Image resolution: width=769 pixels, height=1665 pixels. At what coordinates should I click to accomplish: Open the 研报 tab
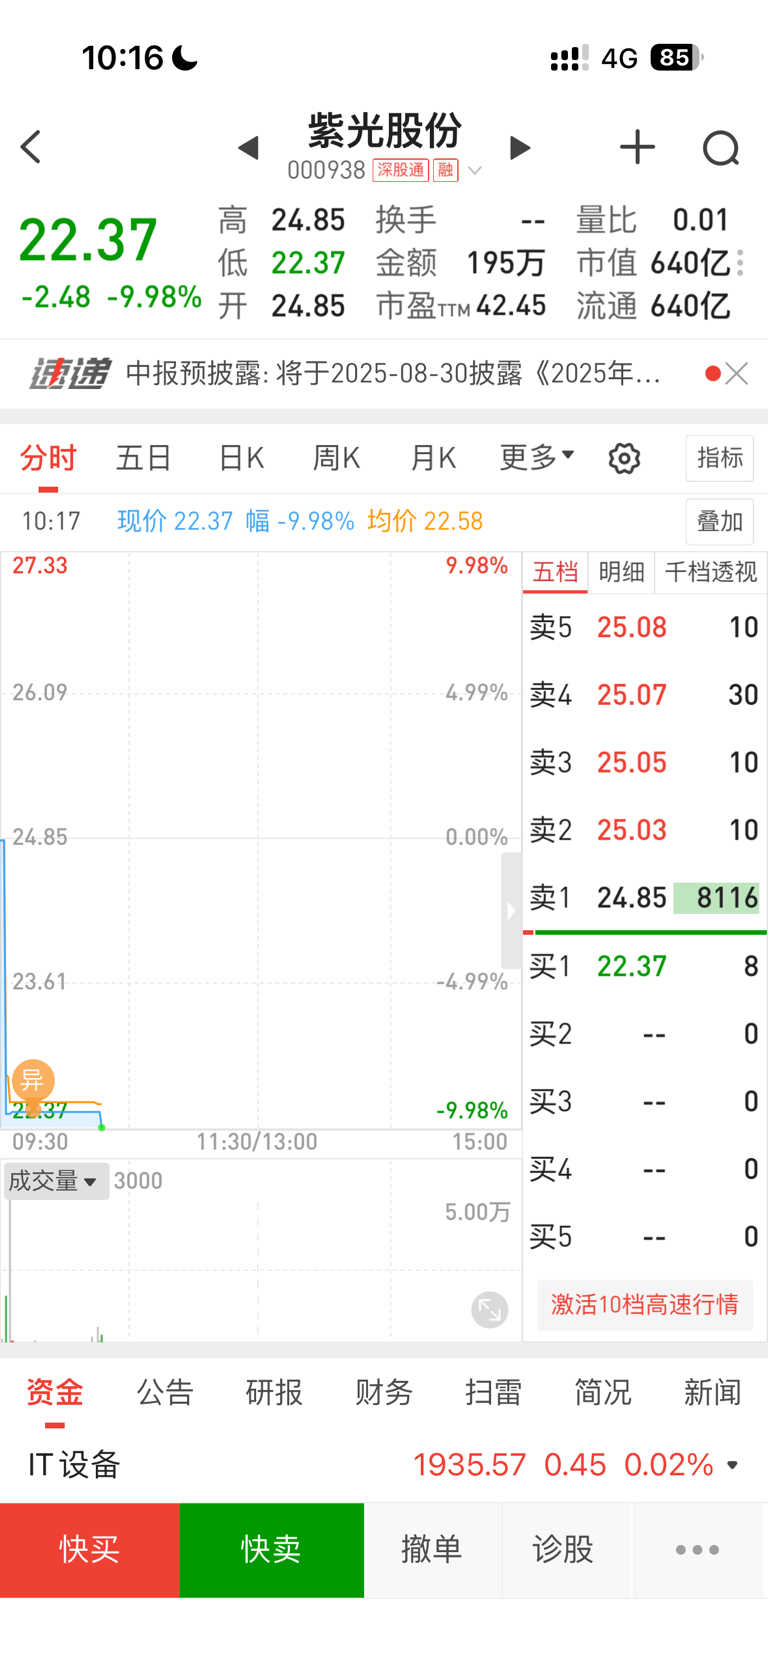pos(274,1392)
